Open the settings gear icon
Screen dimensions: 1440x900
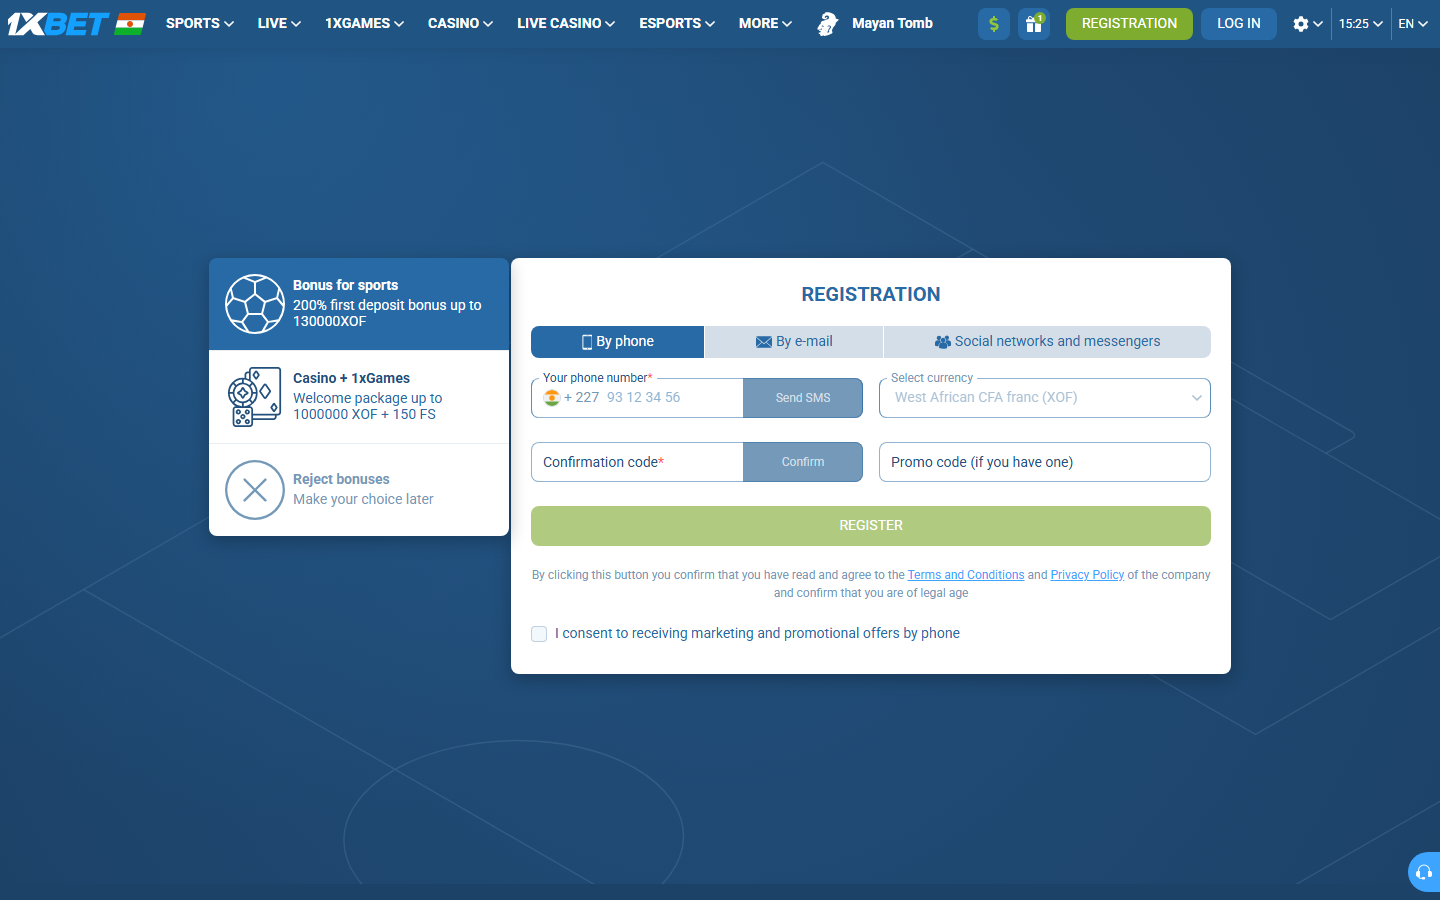point(1300,23)
